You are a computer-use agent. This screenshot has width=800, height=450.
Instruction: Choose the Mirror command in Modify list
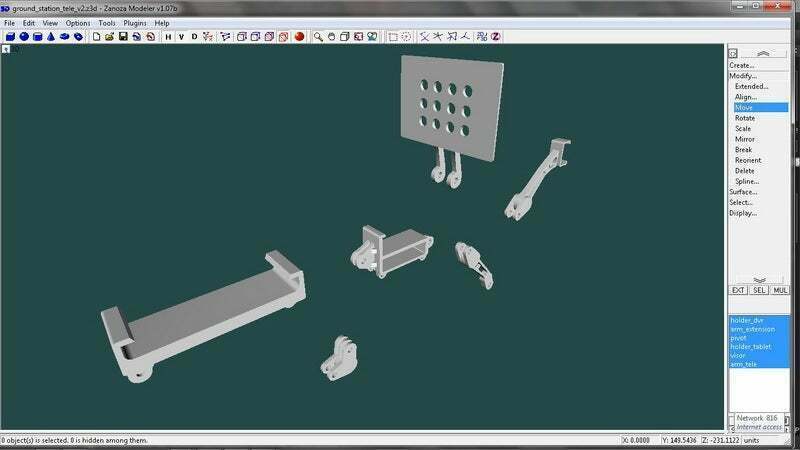click(x=745, y=139)
